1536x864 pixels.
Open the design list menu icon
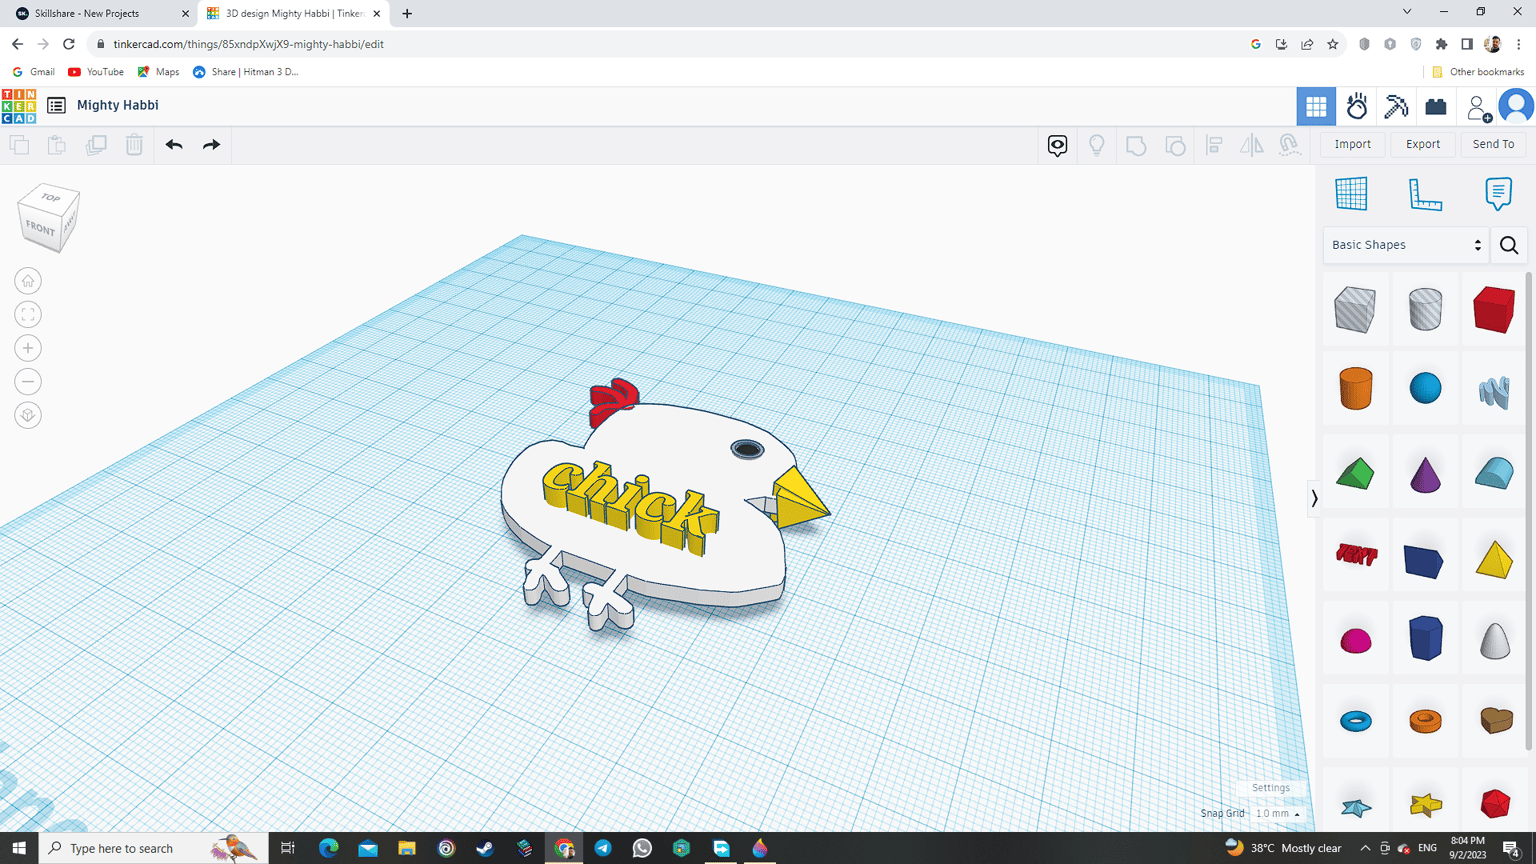click(x=56, y=105)
